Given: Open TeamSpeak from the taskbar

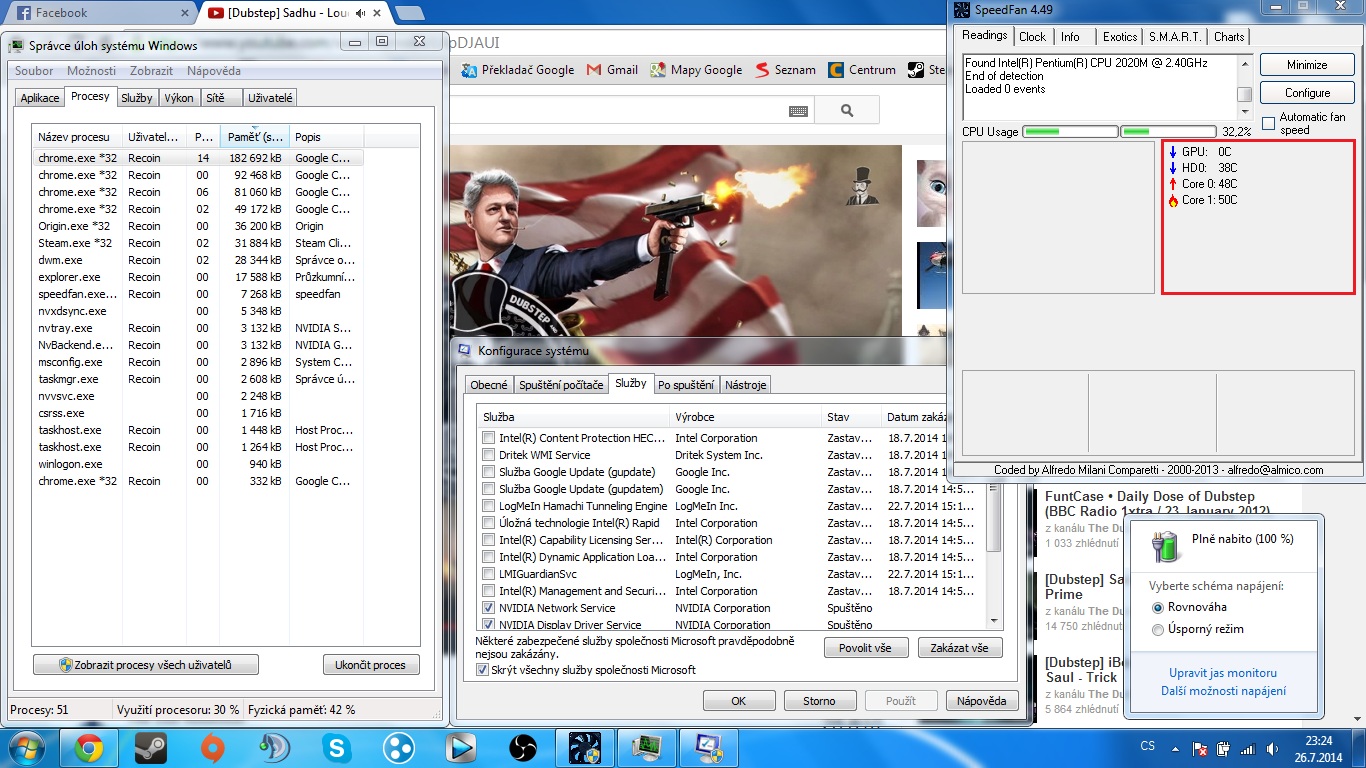Looking at the screenshot, I should click(x=274, y=747).
